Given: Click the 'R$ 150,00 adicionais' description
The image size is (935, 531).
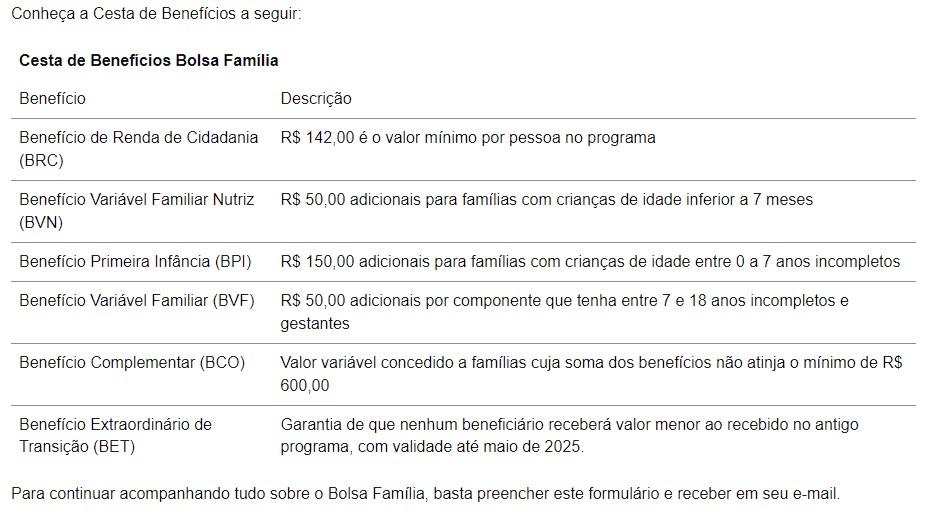Looking at the screenshot, I should pos(590,261).
